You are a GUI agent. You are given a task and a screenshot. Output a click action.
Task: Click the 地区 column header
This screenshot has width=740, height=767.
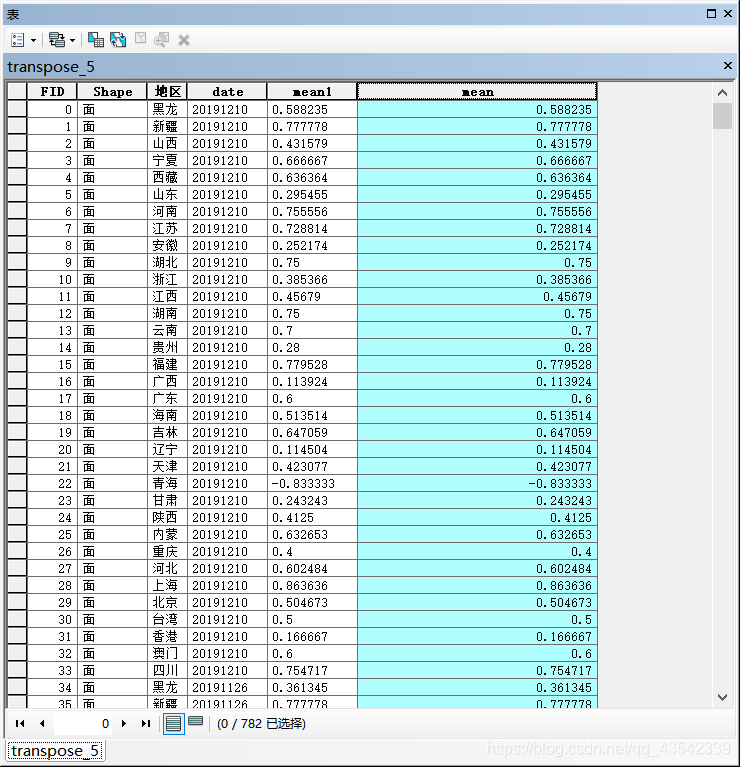point(167,91)
